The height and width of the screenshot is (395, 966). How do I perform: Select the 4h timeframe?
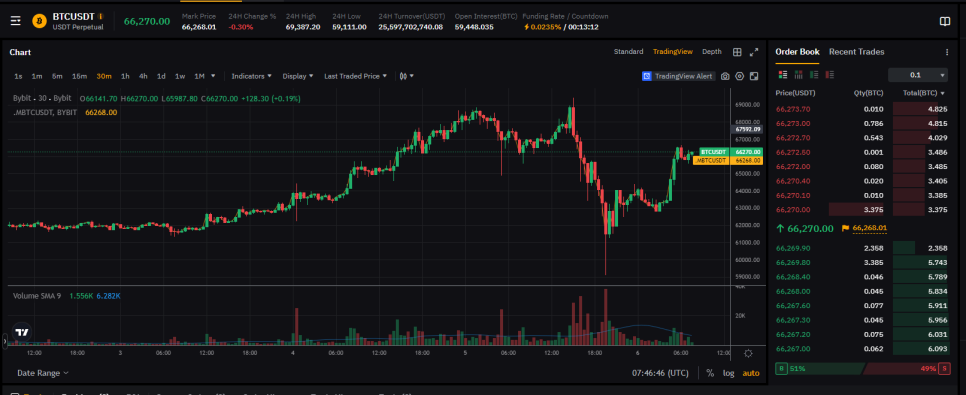(x=143, y=76)
